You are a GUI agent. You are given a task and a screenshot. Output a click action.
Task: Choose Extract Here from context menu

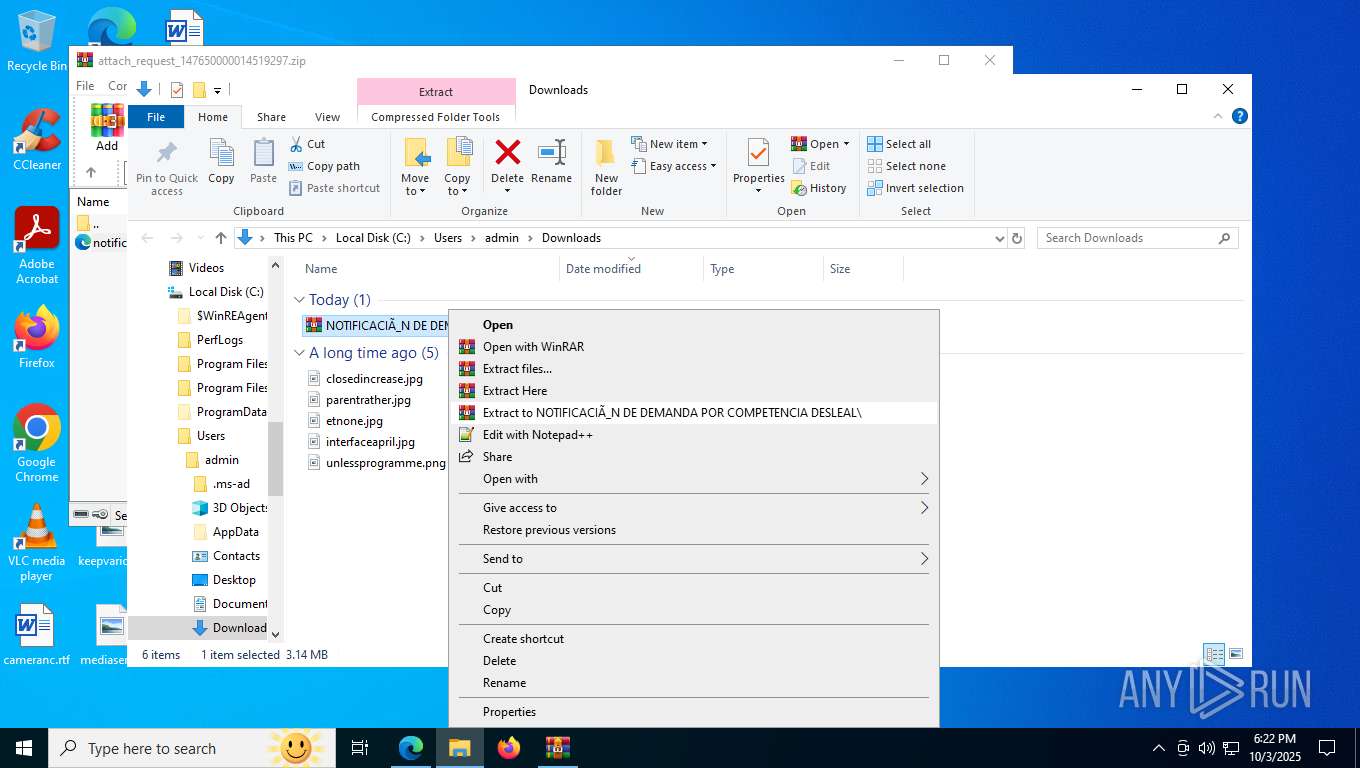tap(693, 391)
